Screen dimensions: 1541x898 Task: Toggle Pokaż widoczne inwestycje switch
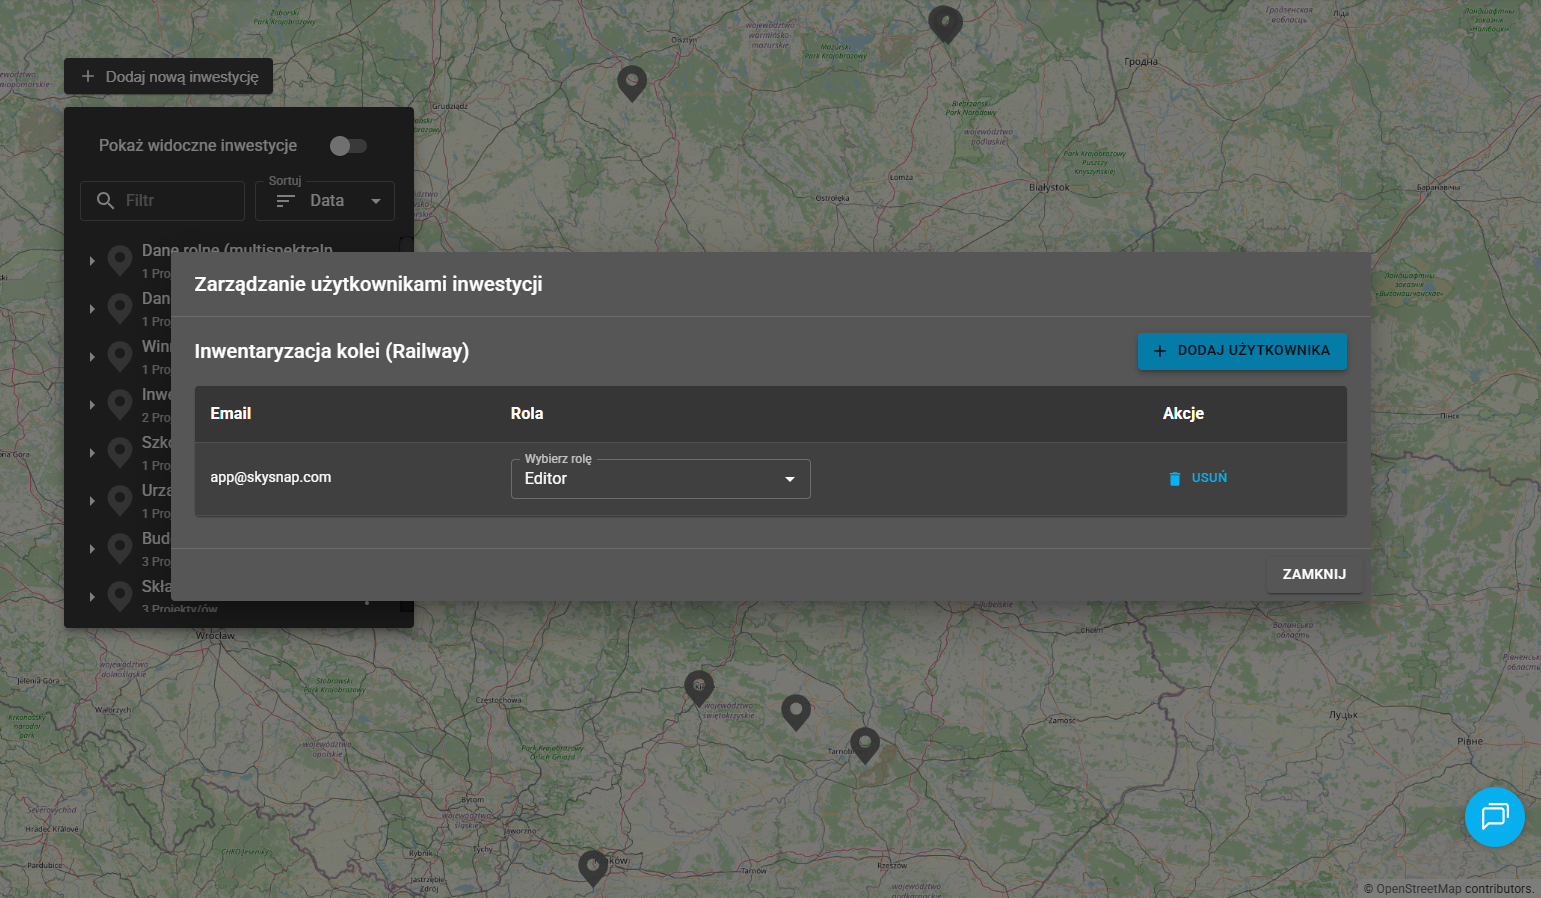pyautogui.click(x=348, y=146)
